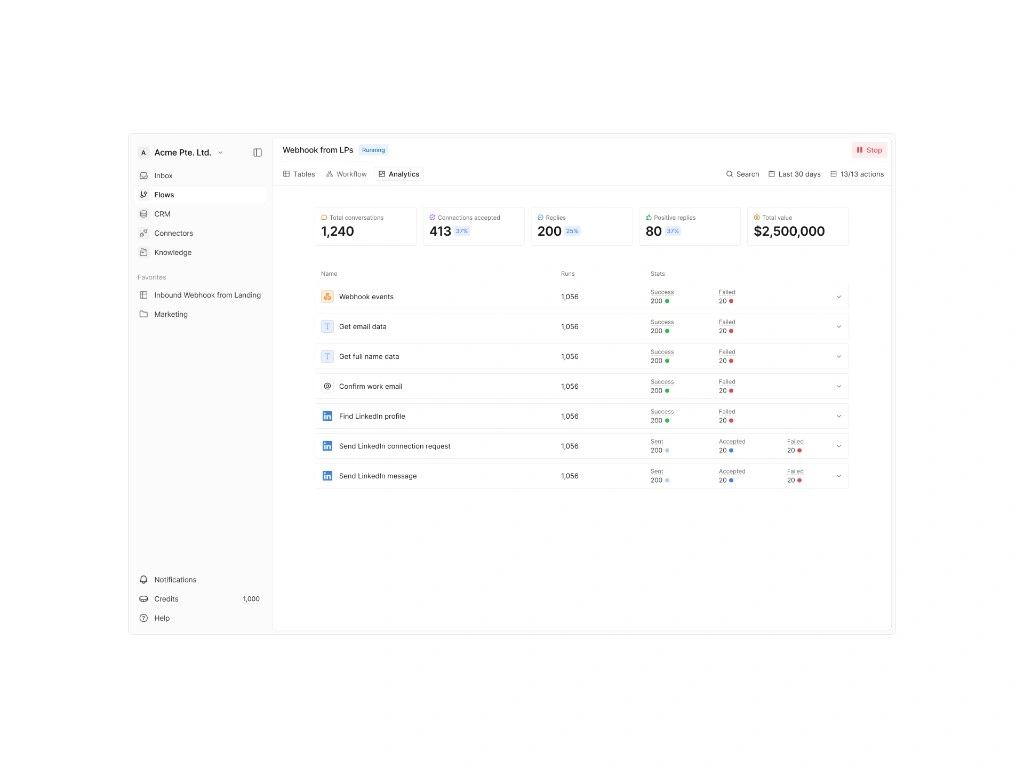
Task: Click the Inbound Webhook table icon
Action: (144, 295)
